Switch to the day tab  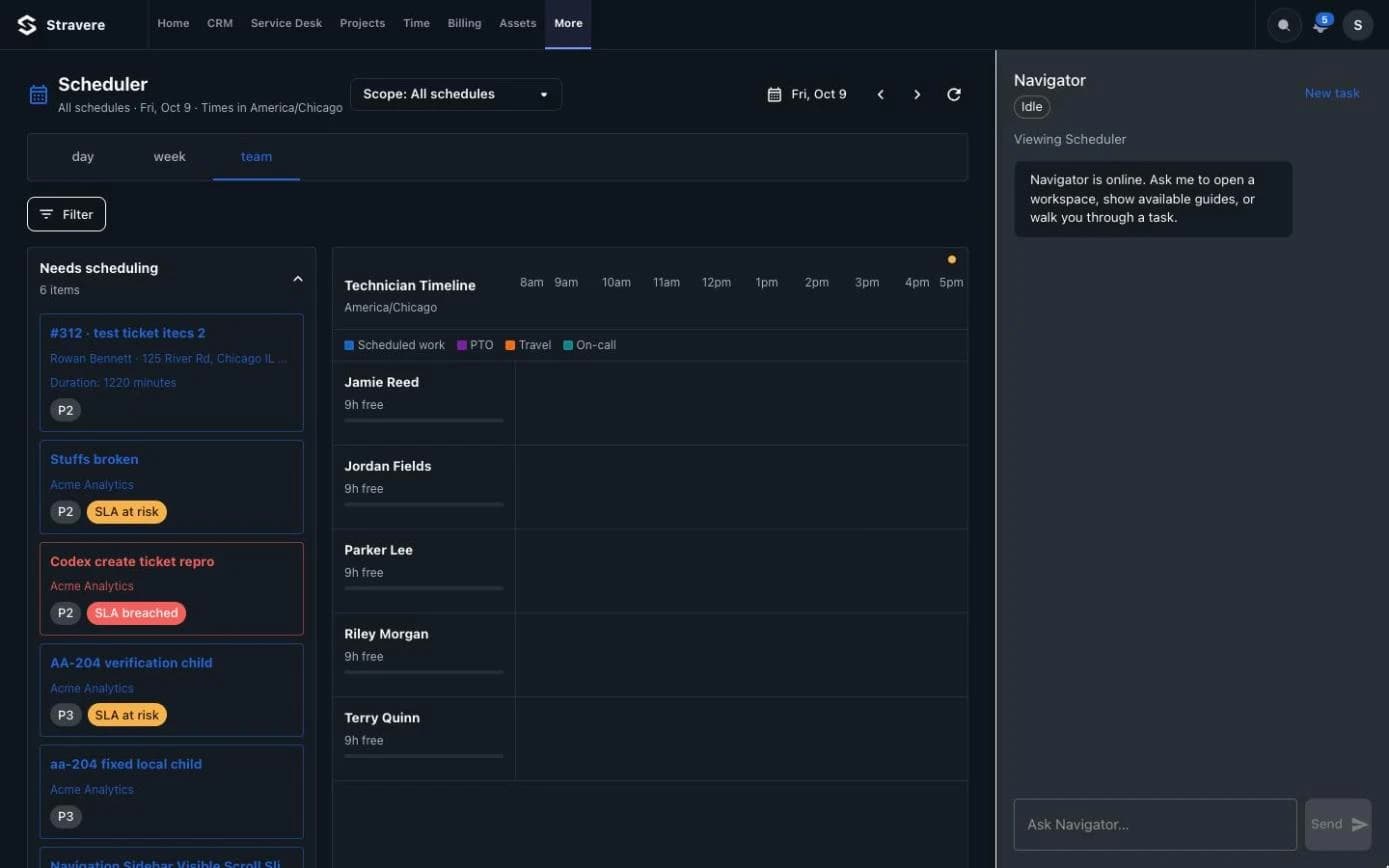83,157
